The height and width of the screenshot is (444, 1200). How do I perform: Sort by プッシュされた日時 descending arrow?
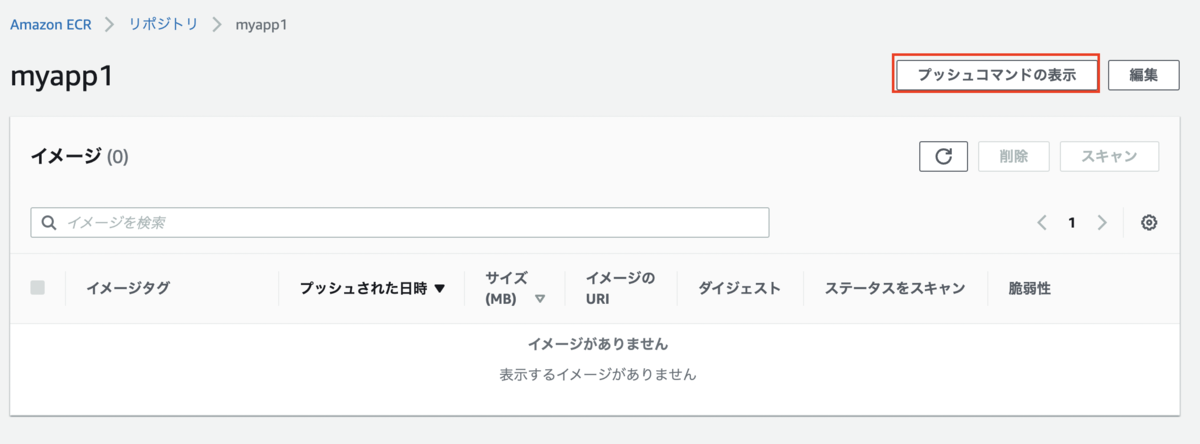click(x=440, y=289)
